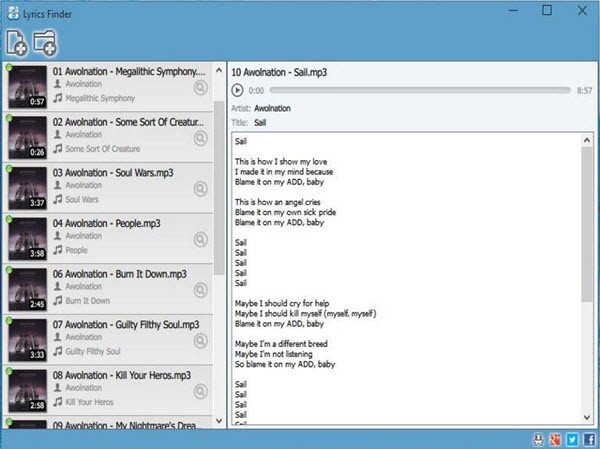Screen dimensions: 600x449
Task: Open the Google Plus icon in status bar
Action: 555,439
